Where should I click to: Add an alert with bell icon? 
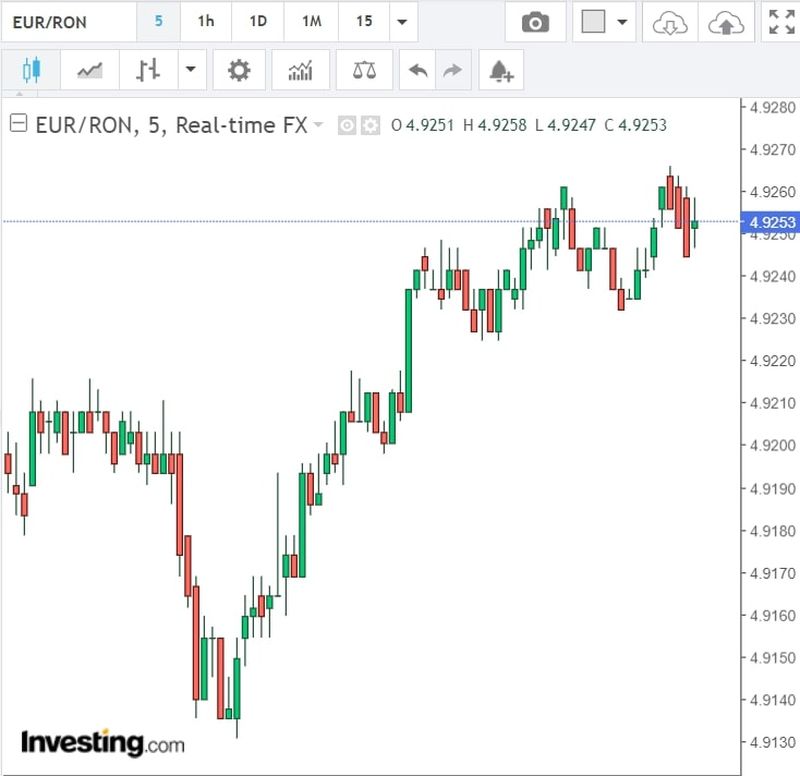(x=501, y=70)
